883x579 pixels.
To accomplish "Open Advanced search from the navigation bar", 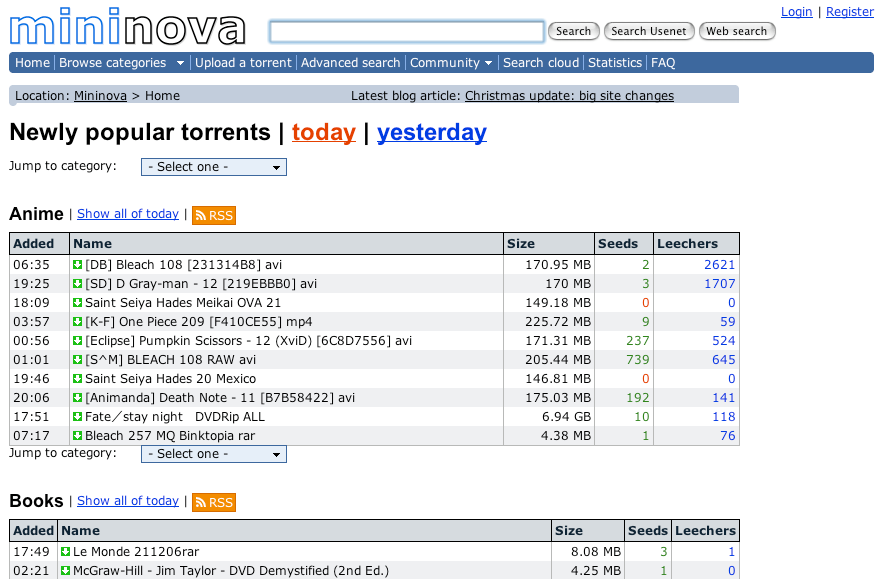I will [x=350, y=63].
